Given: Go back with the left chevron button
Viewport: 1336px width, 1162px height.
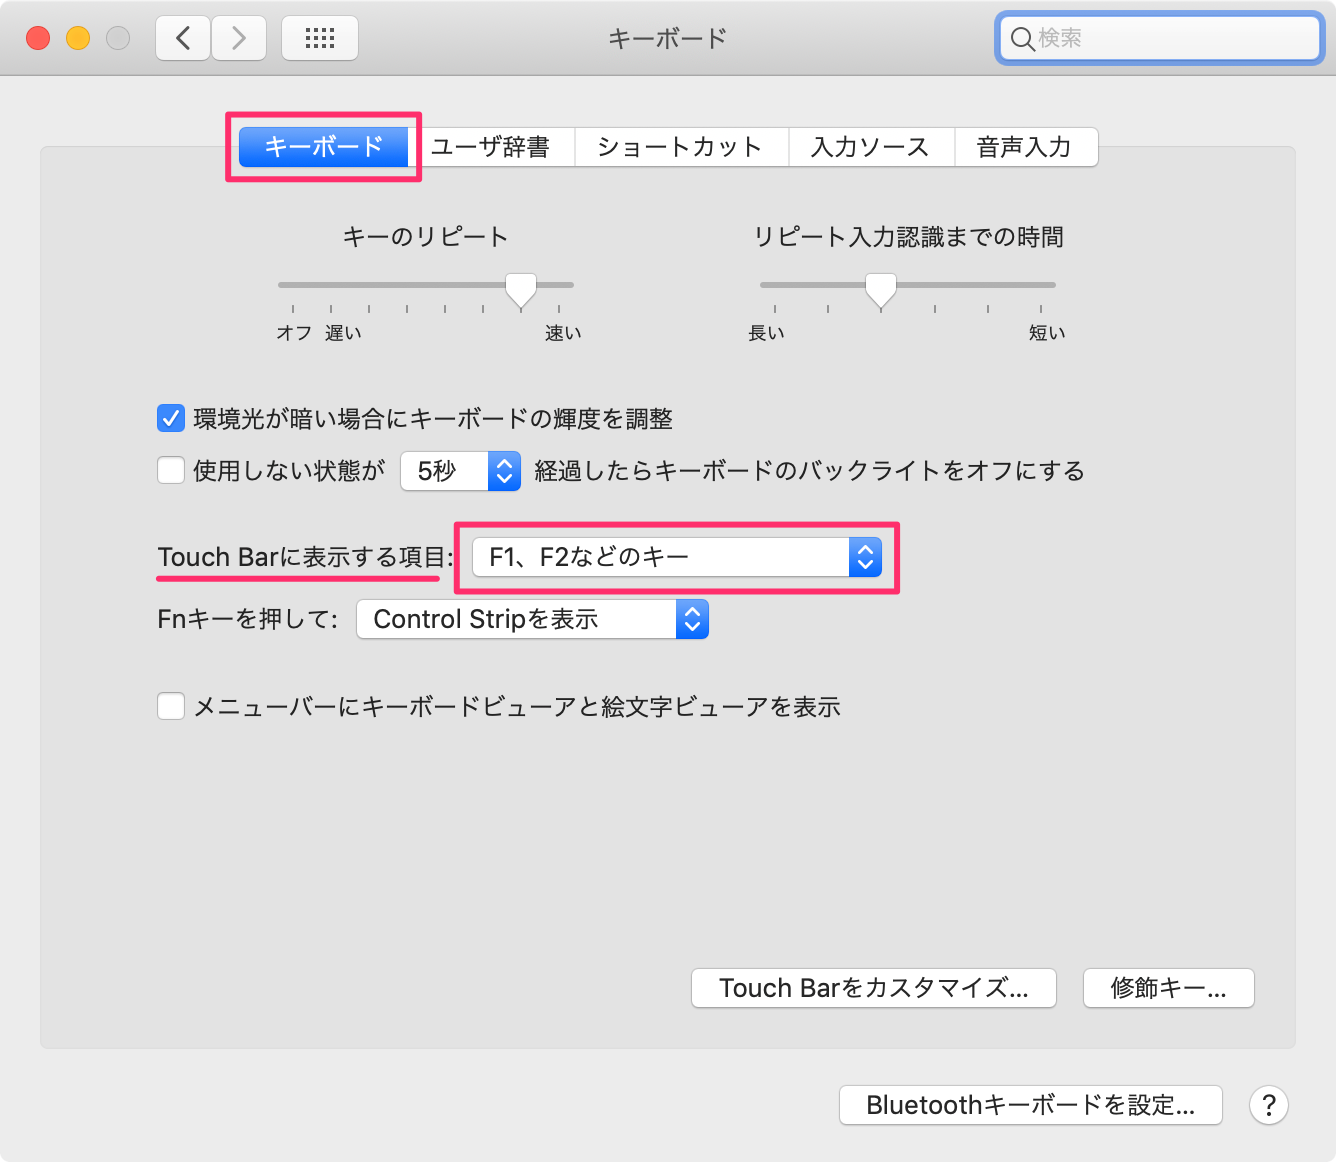Looking at the screenshot, I should pyautogui.click(x=183, y=38).
